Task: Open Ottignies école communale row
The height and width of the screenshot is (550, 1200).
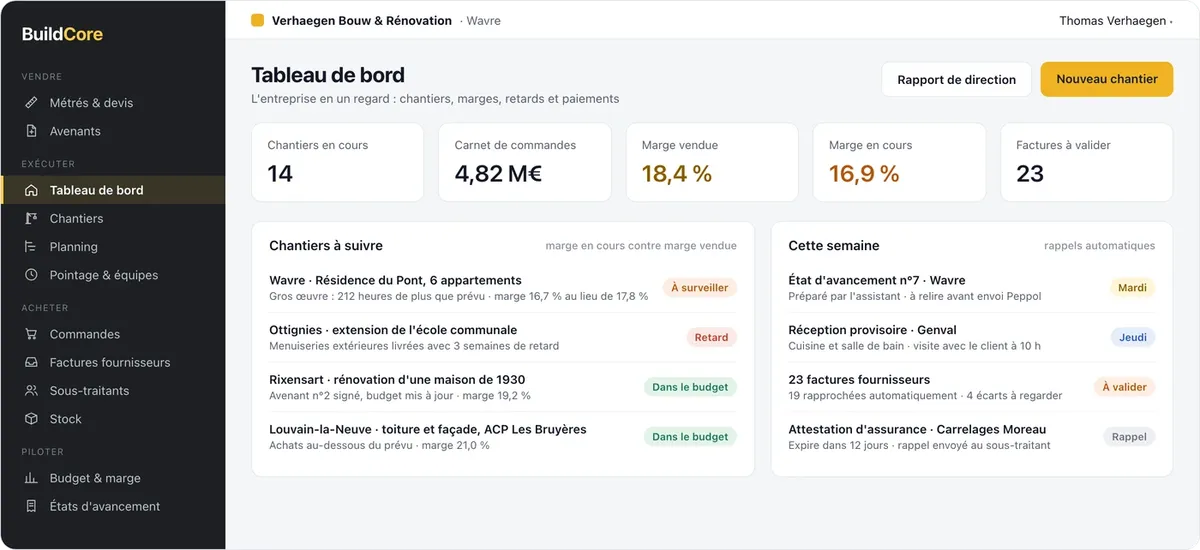Action: click(x=503, y=337)
